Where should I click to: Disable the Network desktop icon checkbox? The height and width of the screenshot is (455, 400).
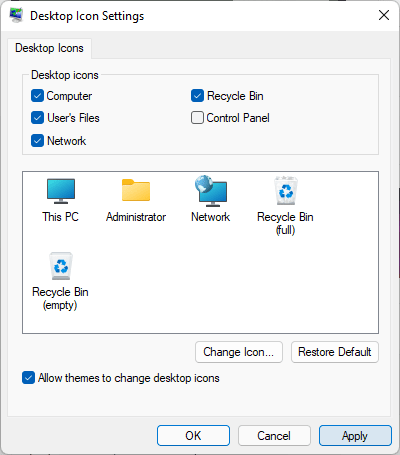point(37,141)
